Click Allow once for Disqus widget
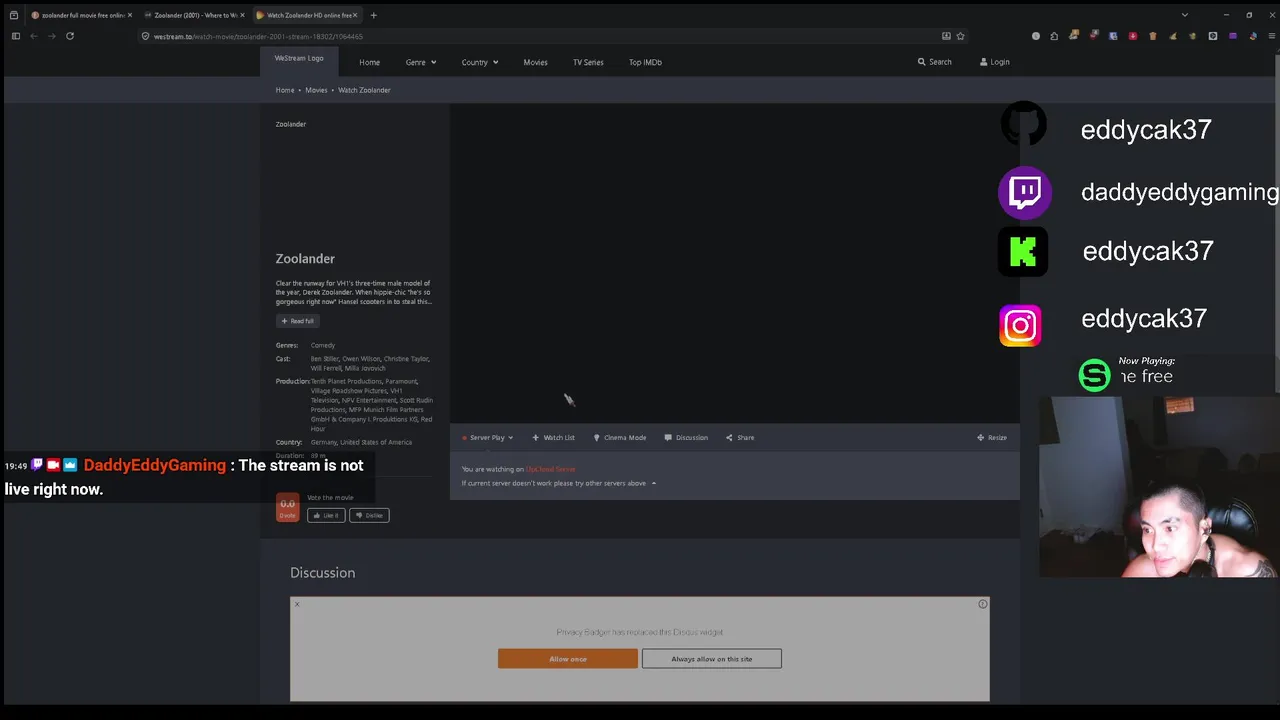Image resolution: width=1280 pixels, height=720 pixels. tap(568, 658)
